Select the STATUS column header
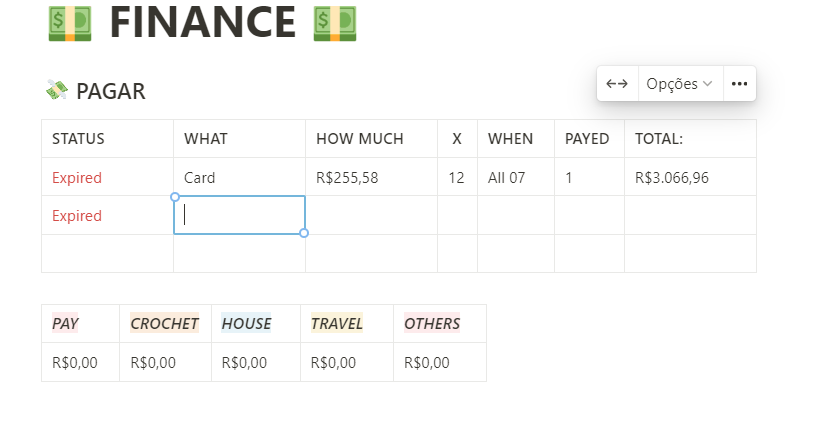This screenshot has width=820, height=440. [x=78, y=139]
